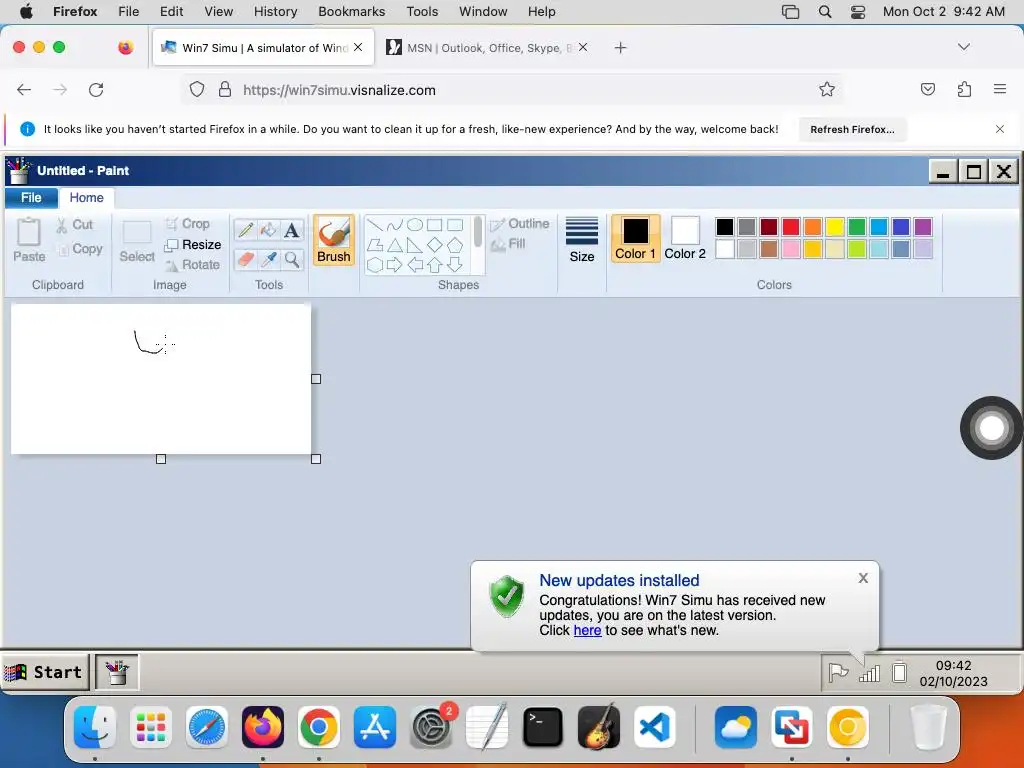Select the Color picker eyedropper tool
Screen dimensions: 1024x768
[268, 259]
